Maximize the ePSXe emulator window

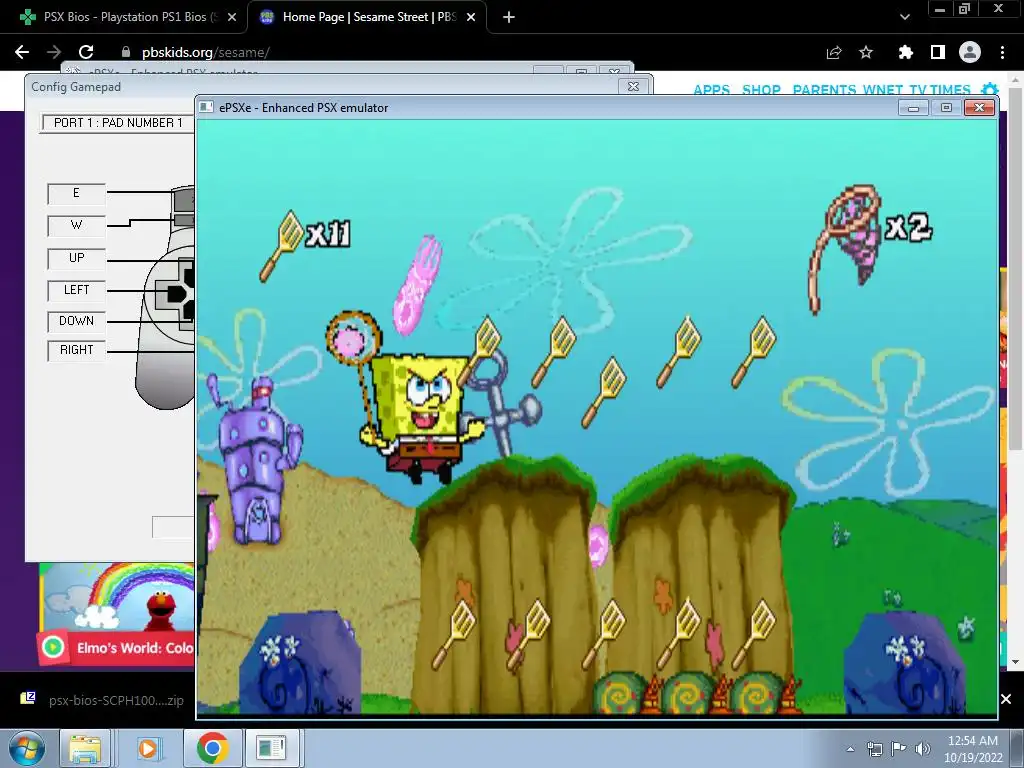pos(946,107)
